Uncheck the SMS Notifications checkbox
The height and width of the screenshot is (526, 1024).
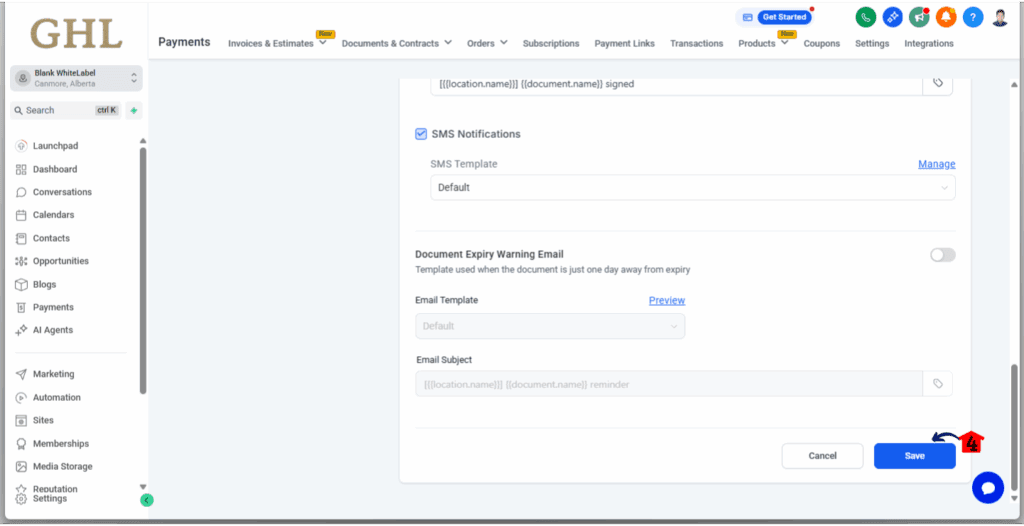(421, 134)
